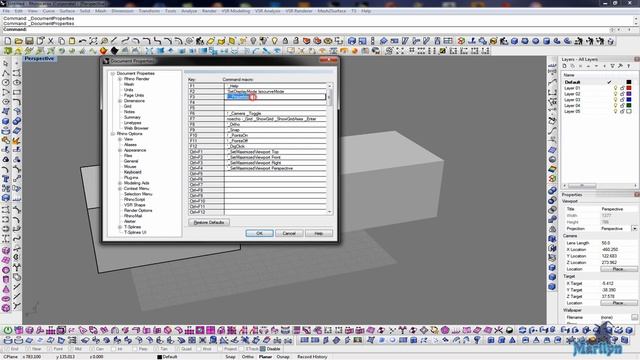Click the Save disk icon in toolbar

point(29,41)
